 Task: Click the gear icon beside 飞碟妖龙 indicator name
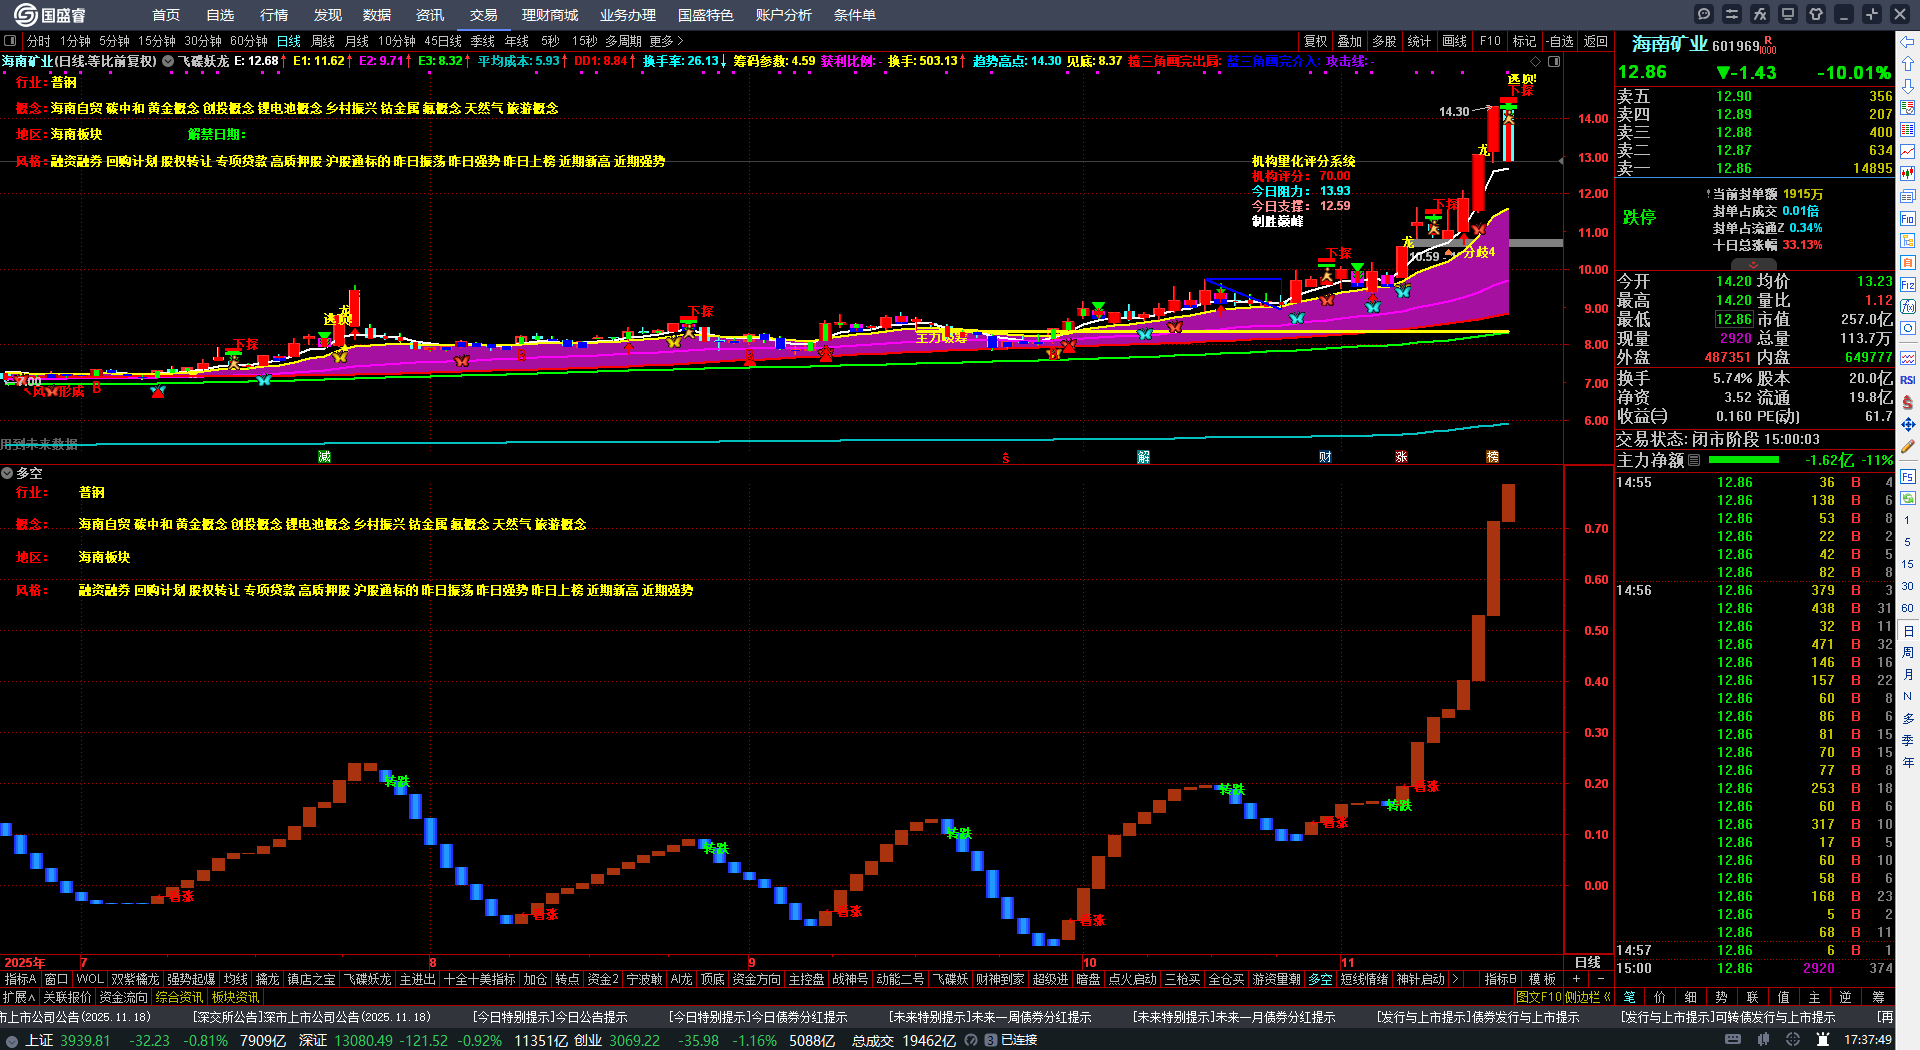(x=168, y=61)
